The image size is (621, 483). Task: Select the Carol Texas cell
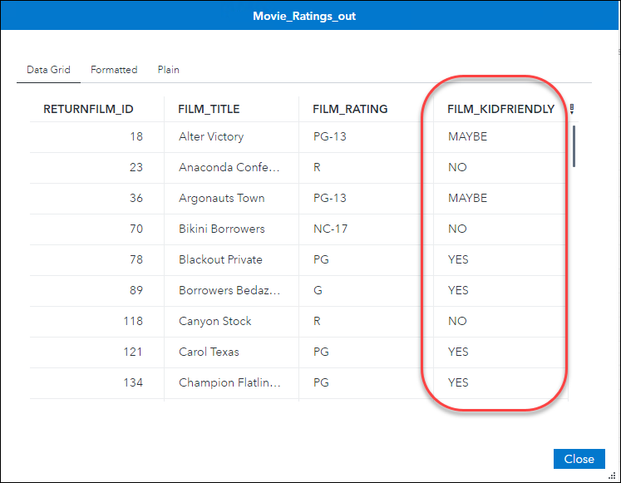coord(208,352)
